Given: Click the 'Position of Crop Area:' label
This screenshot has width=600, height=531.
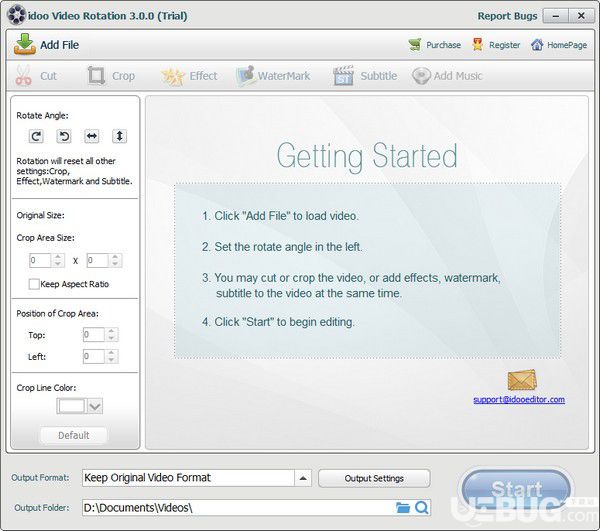Looking at the screenshot, I should tap(57, 314).
